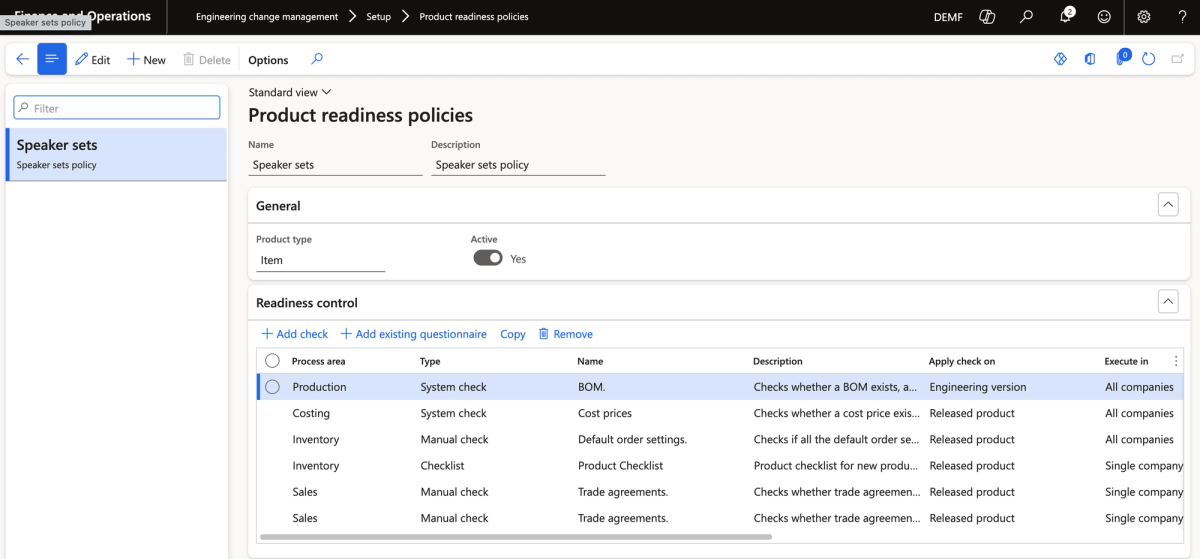Click the Execute in column header
Screen dimensions: 1200x559
pos(1126,361)
